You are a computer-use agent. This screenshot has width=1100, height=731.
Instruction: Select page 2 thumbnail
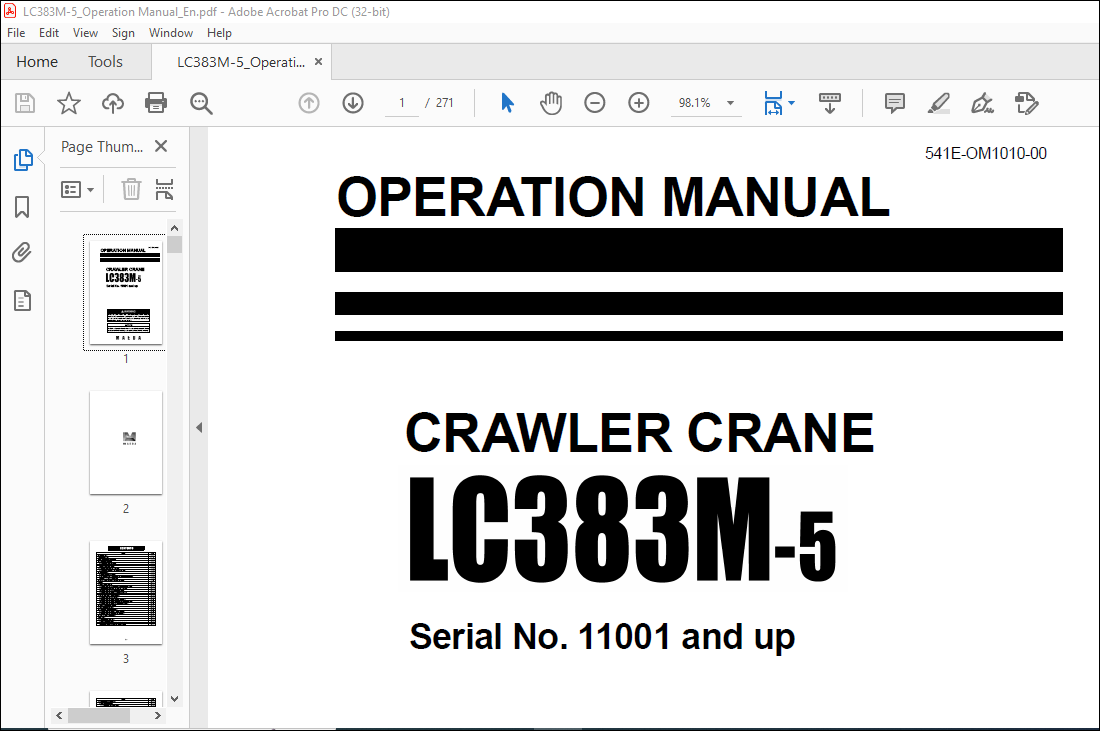click(x=126, y=443)
